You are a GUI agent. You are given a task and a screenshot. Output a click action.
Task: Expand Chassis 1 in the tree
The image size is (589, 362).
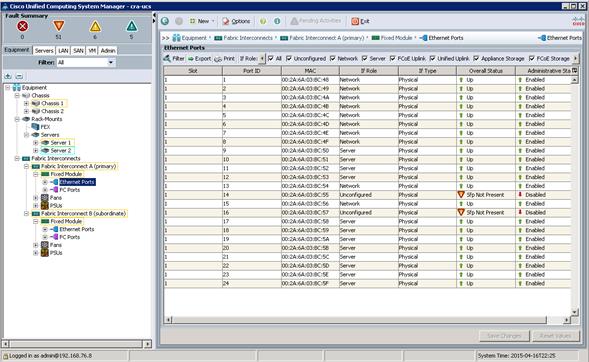point(26,103)
